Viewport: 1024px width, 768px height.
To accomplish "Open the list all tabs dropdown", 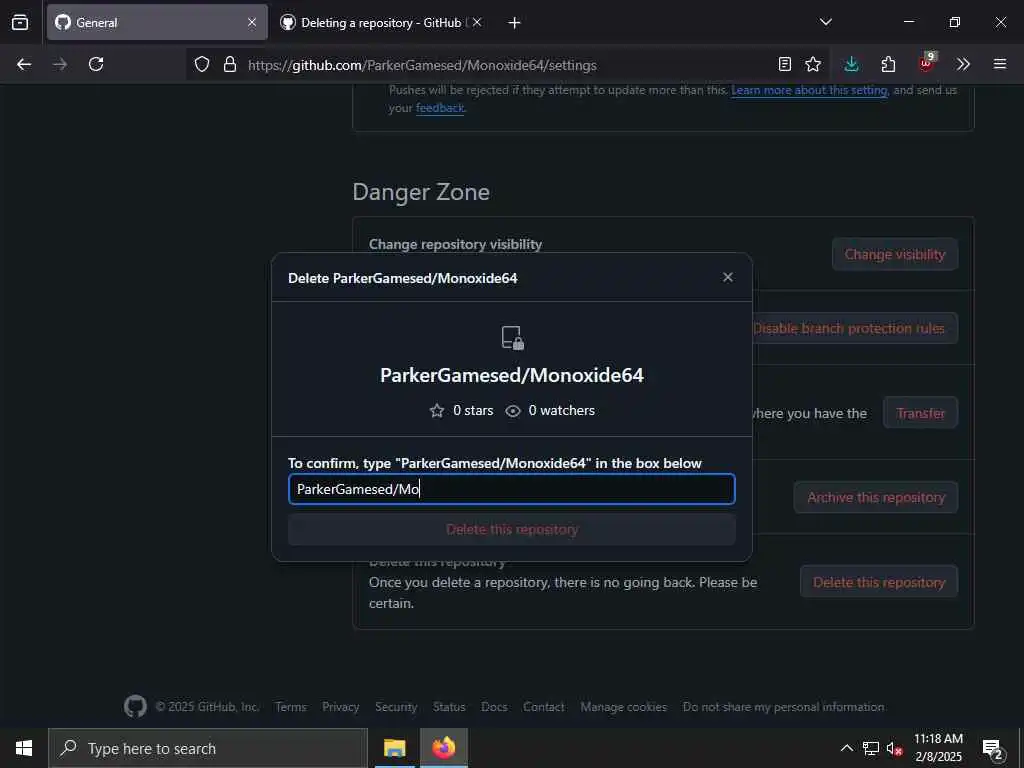I will 825,22.
